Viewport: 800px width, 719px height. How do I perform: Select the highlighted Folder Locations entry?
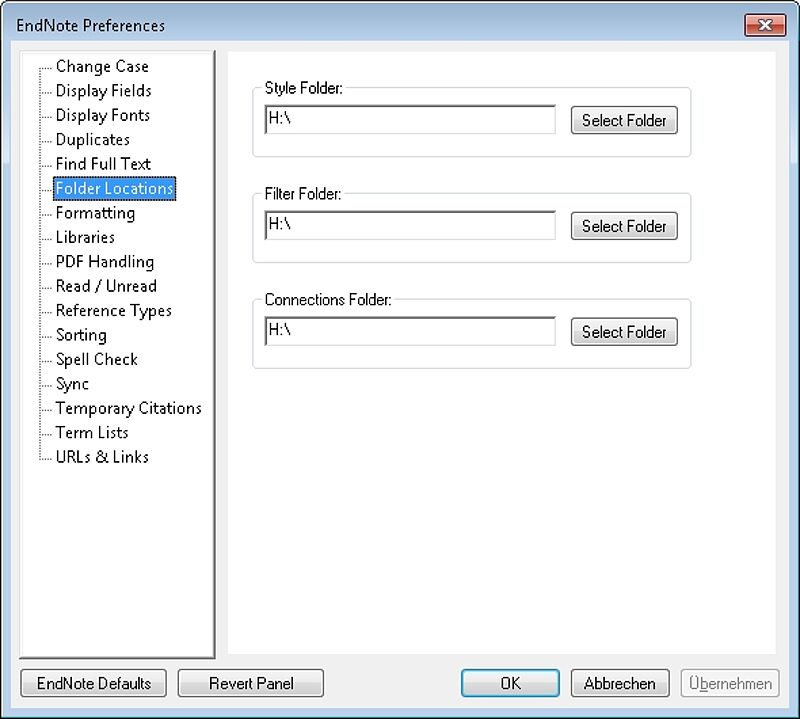coord(114,188)
